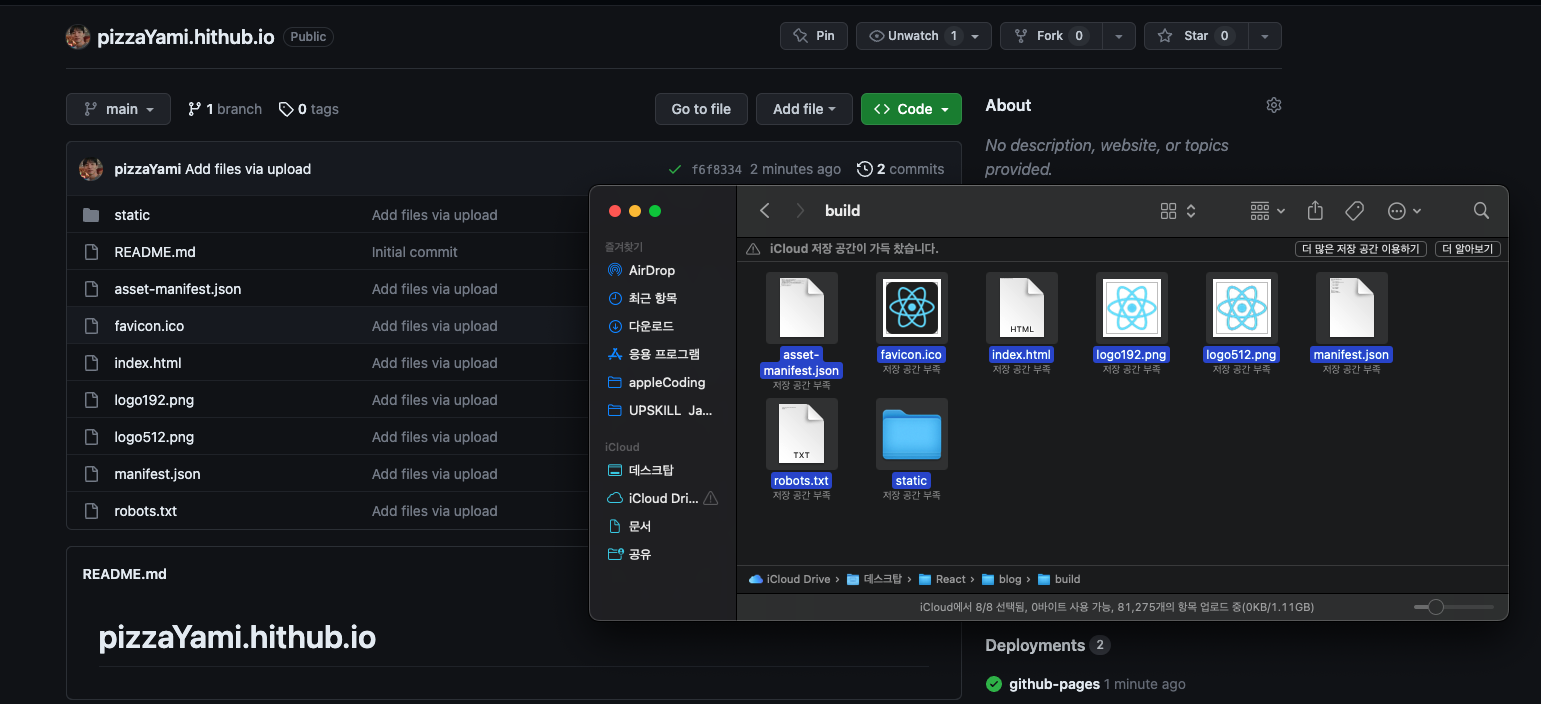Open the github-pages deployment link

[1054, 684]
